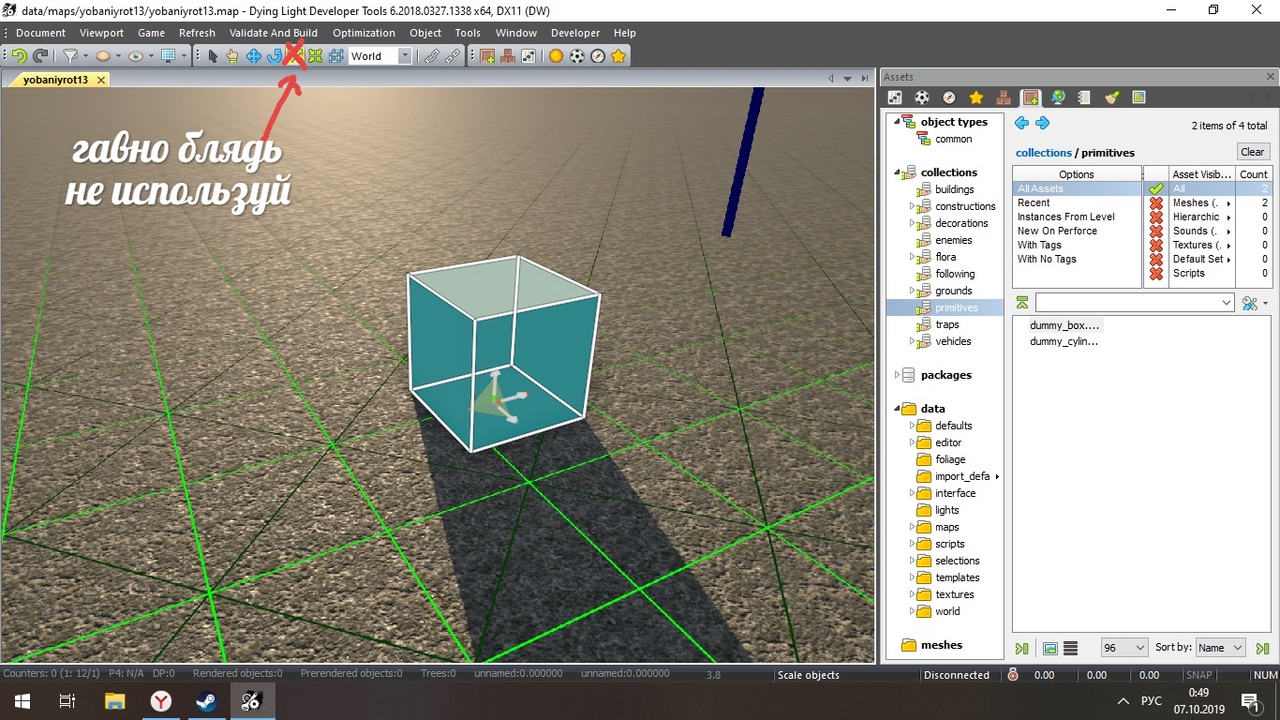Collapse the collections tree node
The width and height of the screenshot is (1280, 720).
click(897, 172)
